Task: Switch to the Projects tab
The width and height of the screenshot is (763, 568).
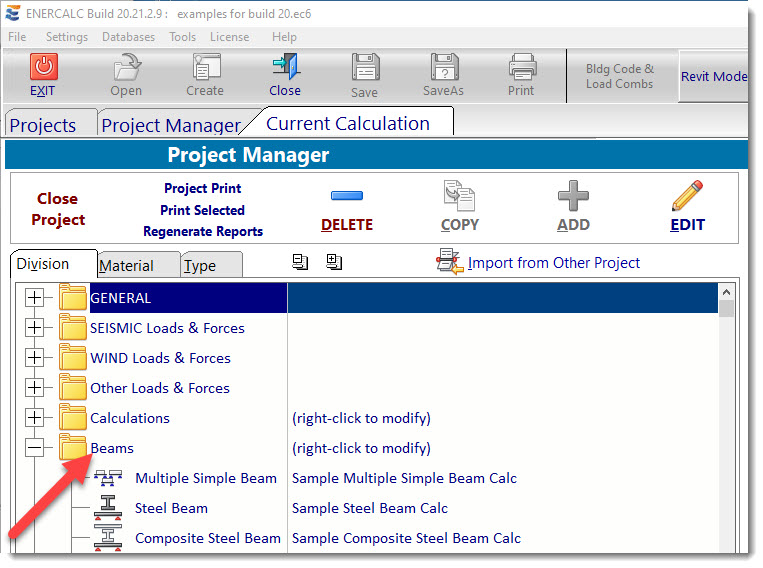Action: click(x=43, y=125)
